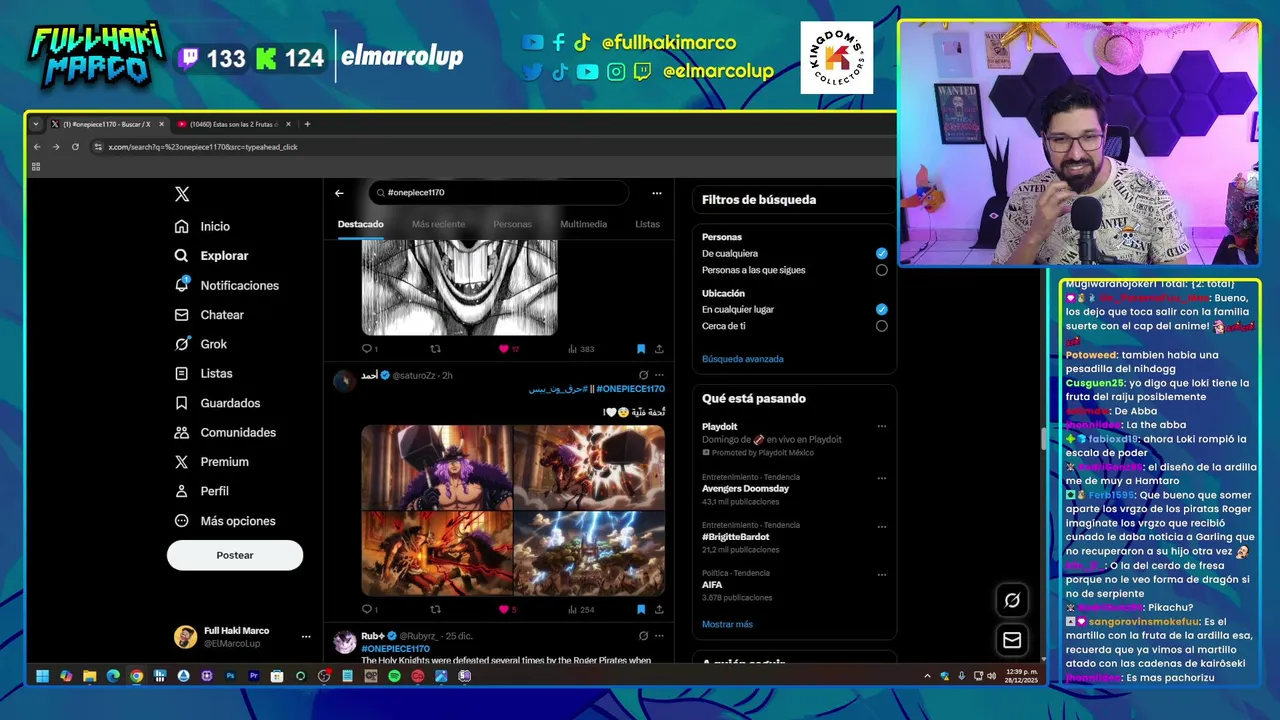The image size is (1280, 720).
Task: Open saturoZz profile avatar
Action: point(344,380)
